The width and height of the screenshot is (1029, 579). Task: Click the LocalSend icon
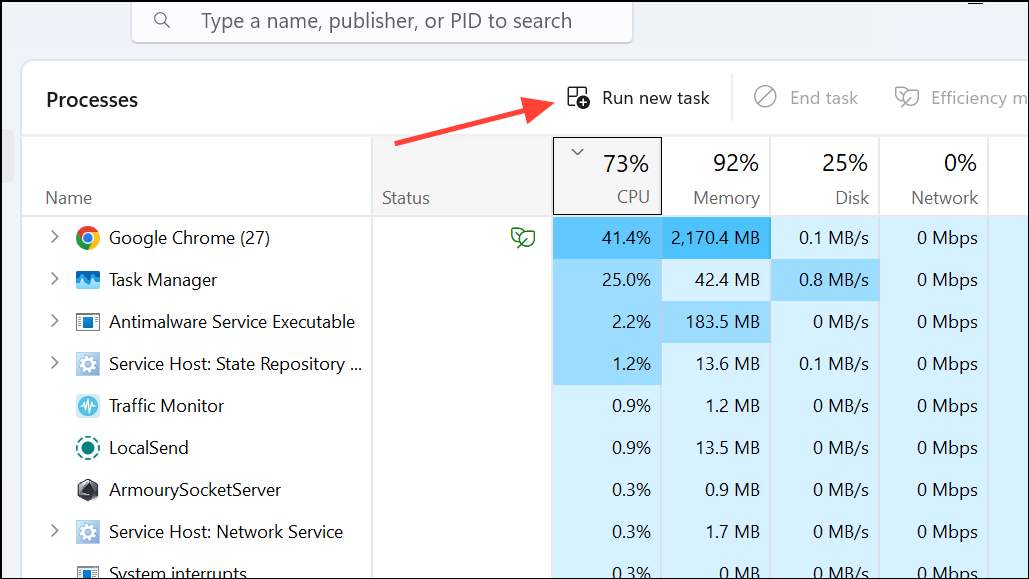click(87, 448)
